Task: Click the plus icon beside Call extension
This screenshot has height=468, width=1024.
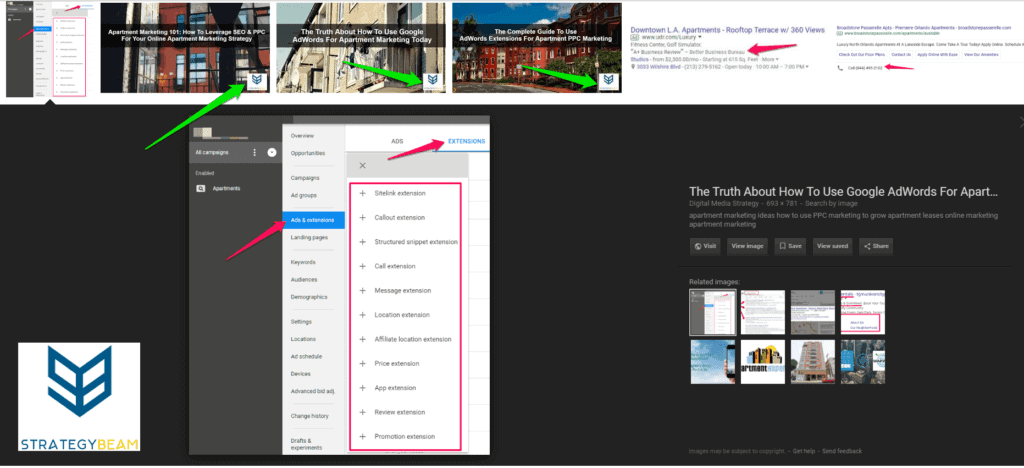Action: 362,266
